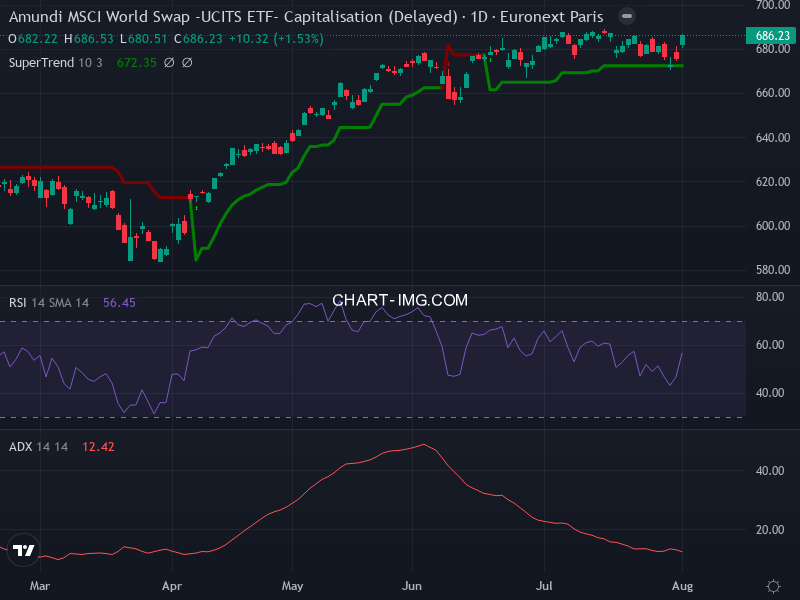
Task: Click the change value +10.32 (+1.53%)
Action: coord(277,39)
